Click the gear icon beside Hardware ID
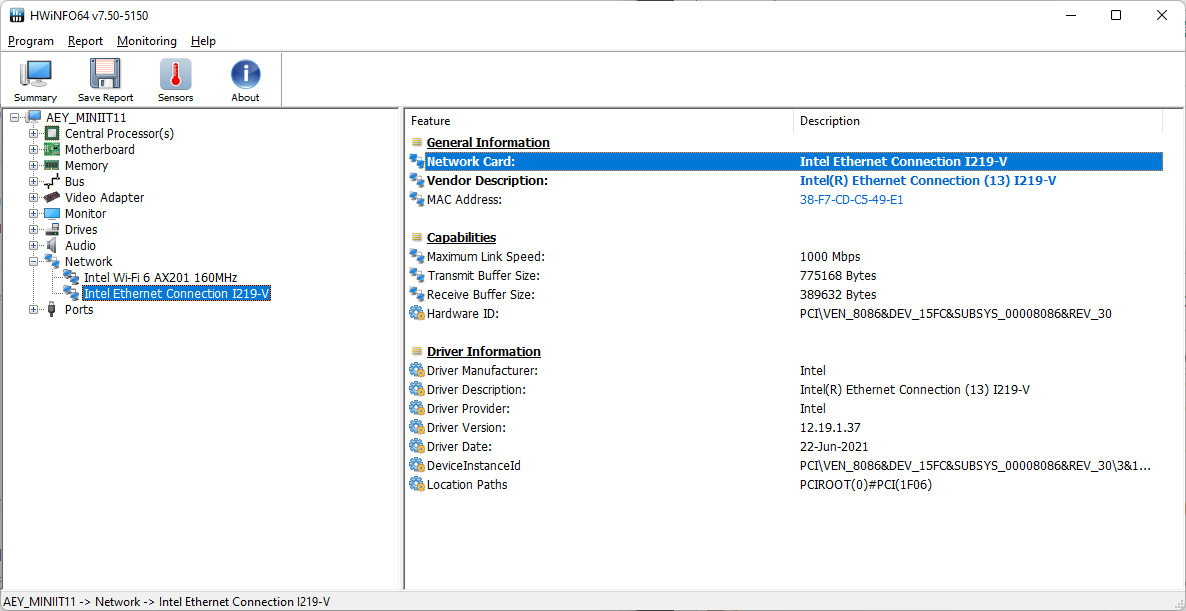The image size is (1186, 611). (417, 313)
